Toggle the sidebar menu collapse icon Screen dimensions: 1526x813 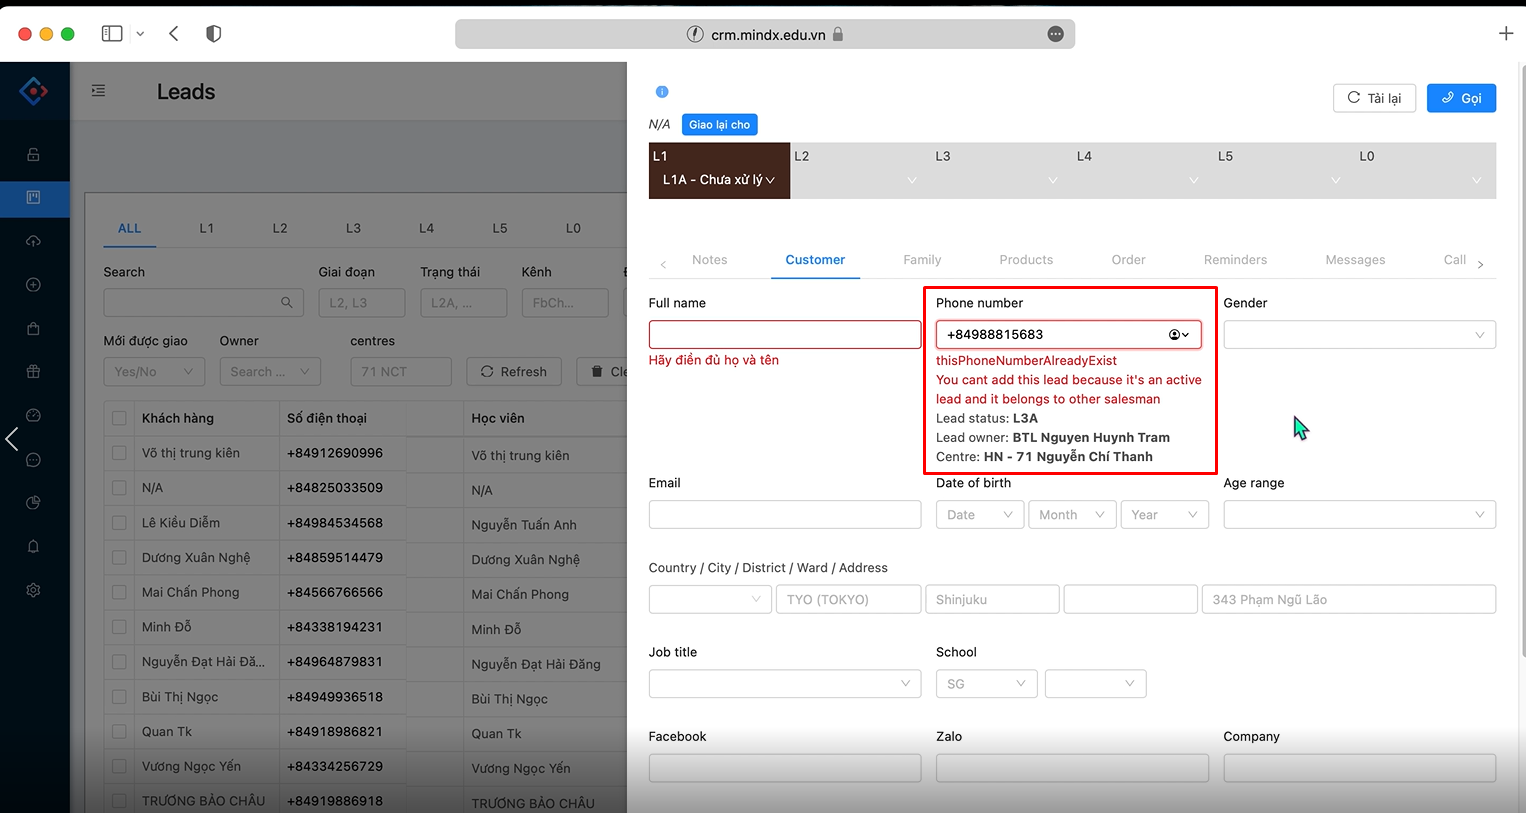click(98, 91)
